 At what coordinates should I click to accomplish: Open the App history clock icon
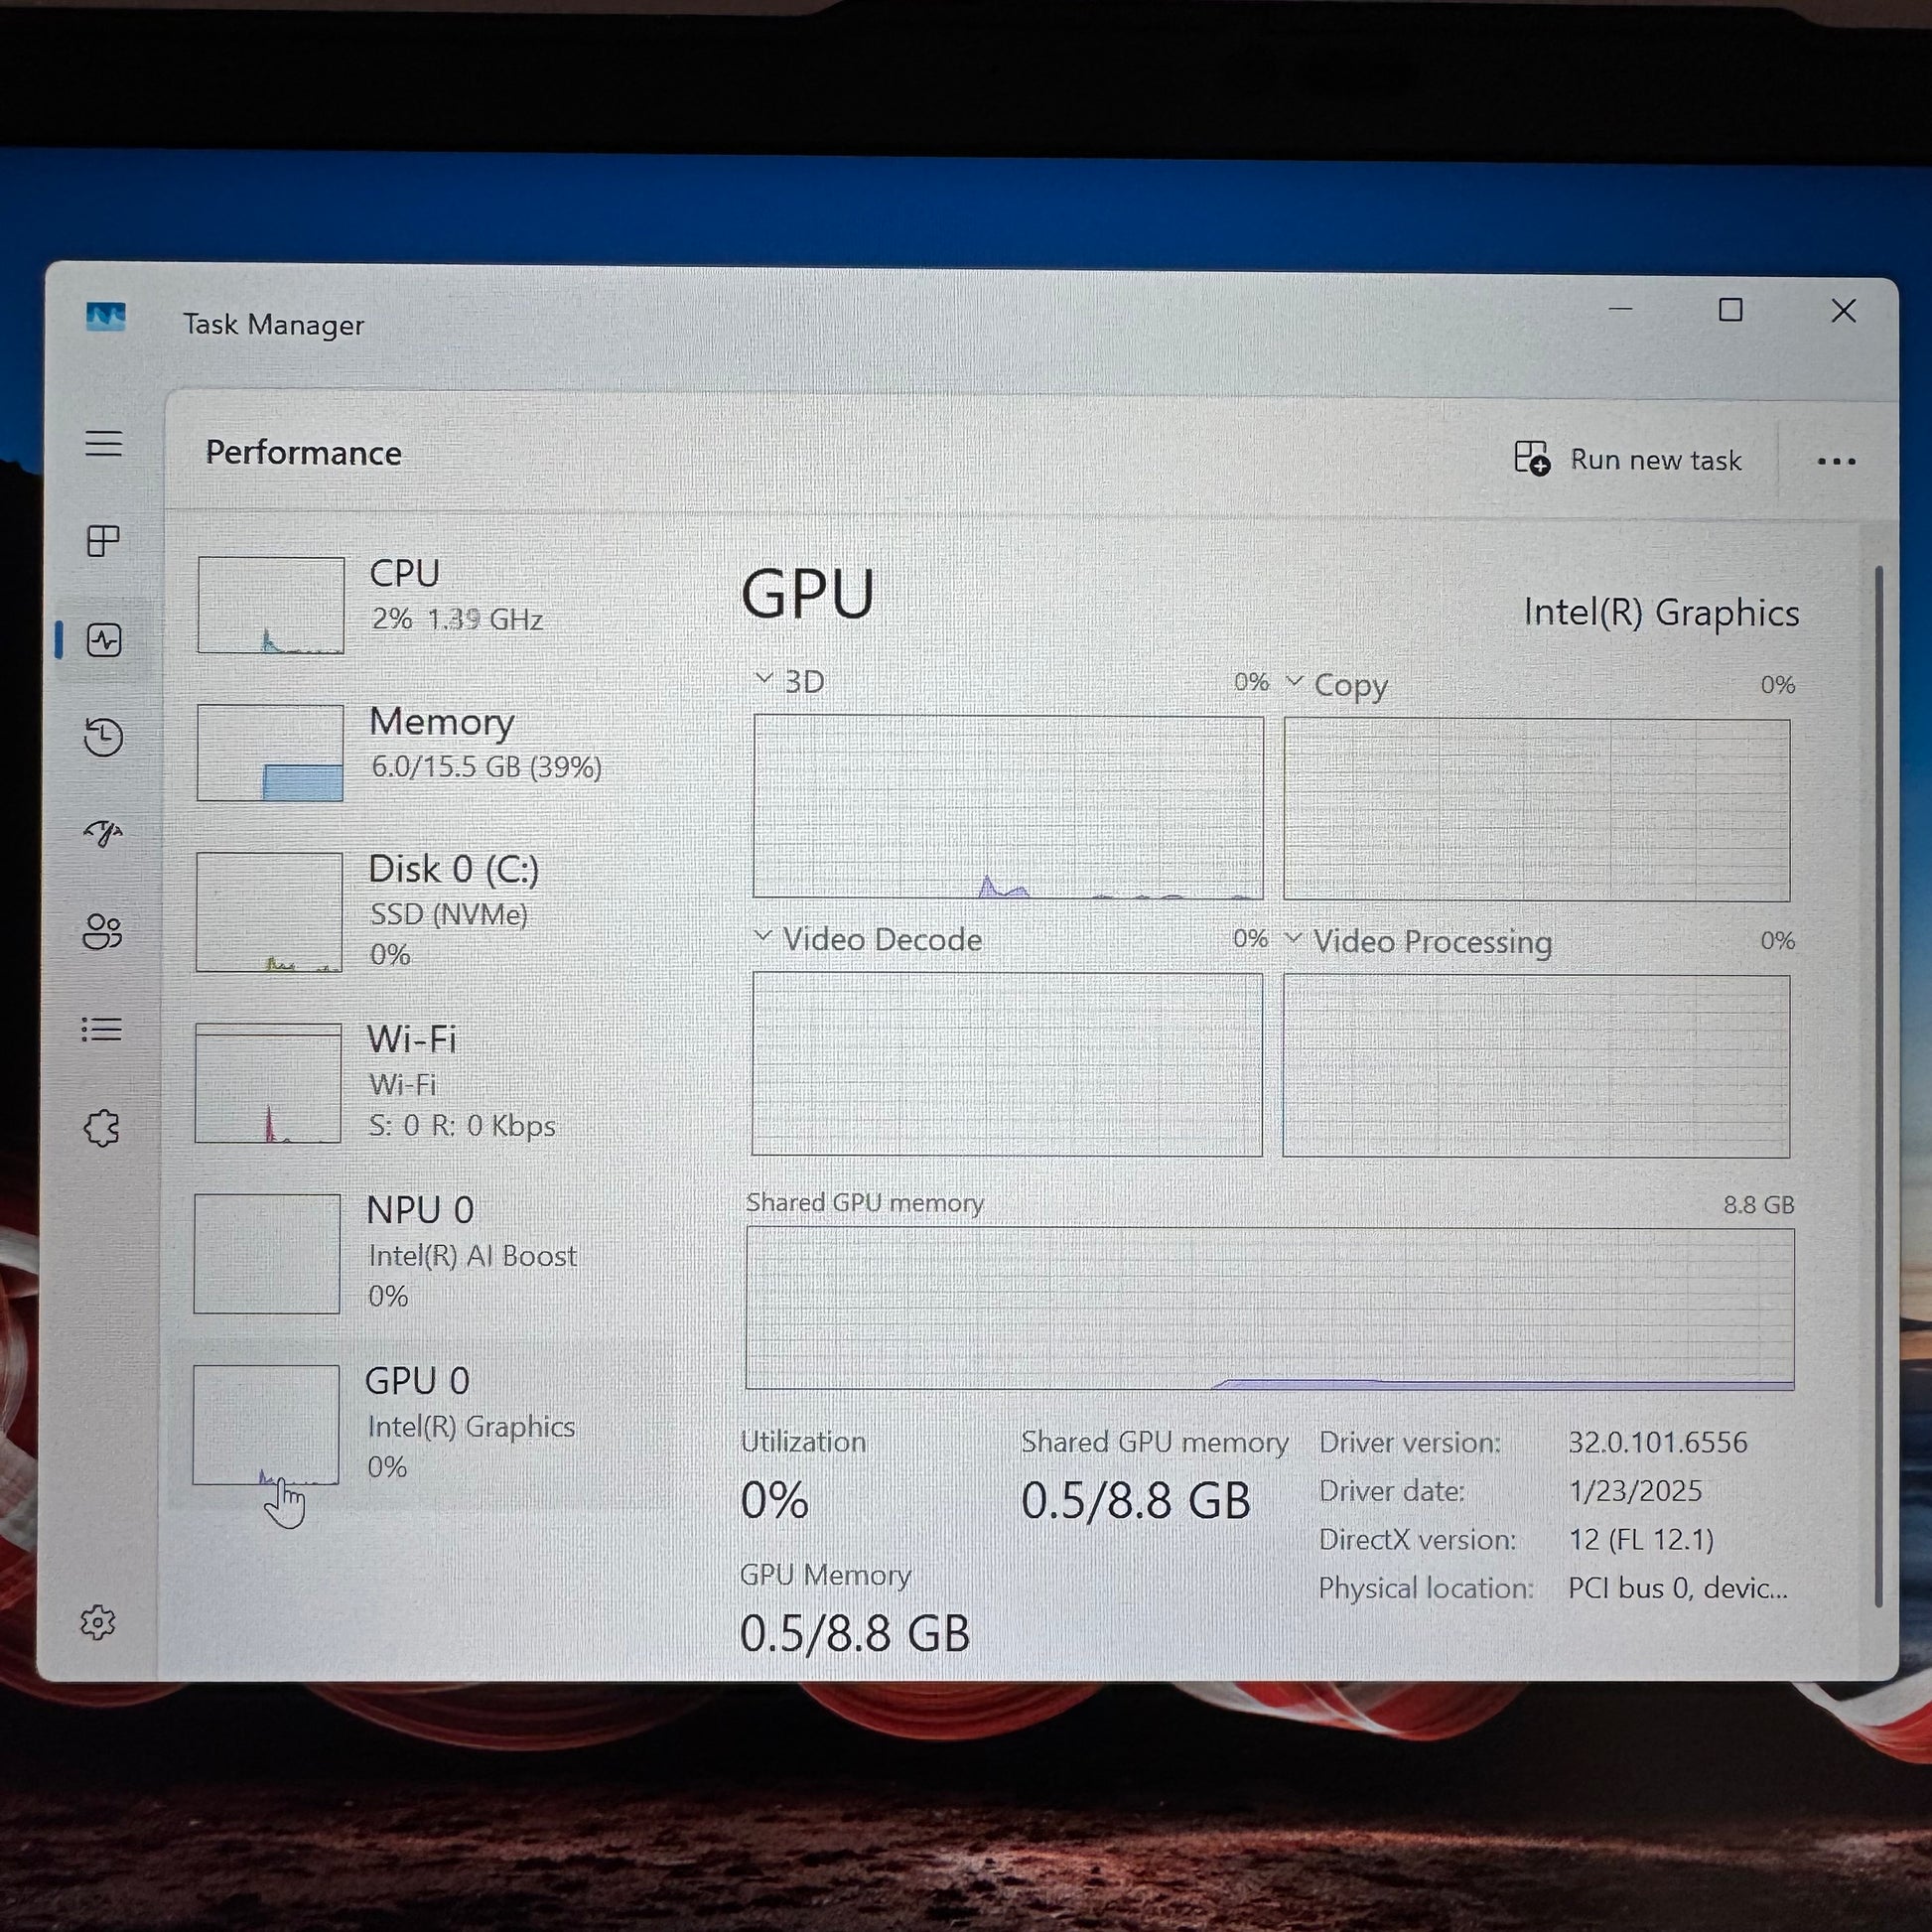click(x=103, y=737)
